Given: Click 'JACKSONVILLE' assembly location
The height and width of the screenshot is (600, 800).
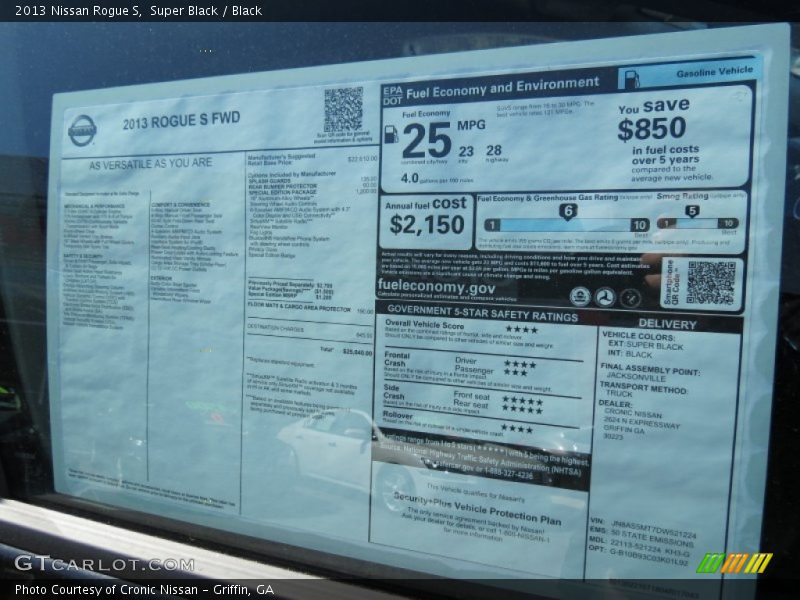Looking at the screenshot, I should click(x=636, y=377).
